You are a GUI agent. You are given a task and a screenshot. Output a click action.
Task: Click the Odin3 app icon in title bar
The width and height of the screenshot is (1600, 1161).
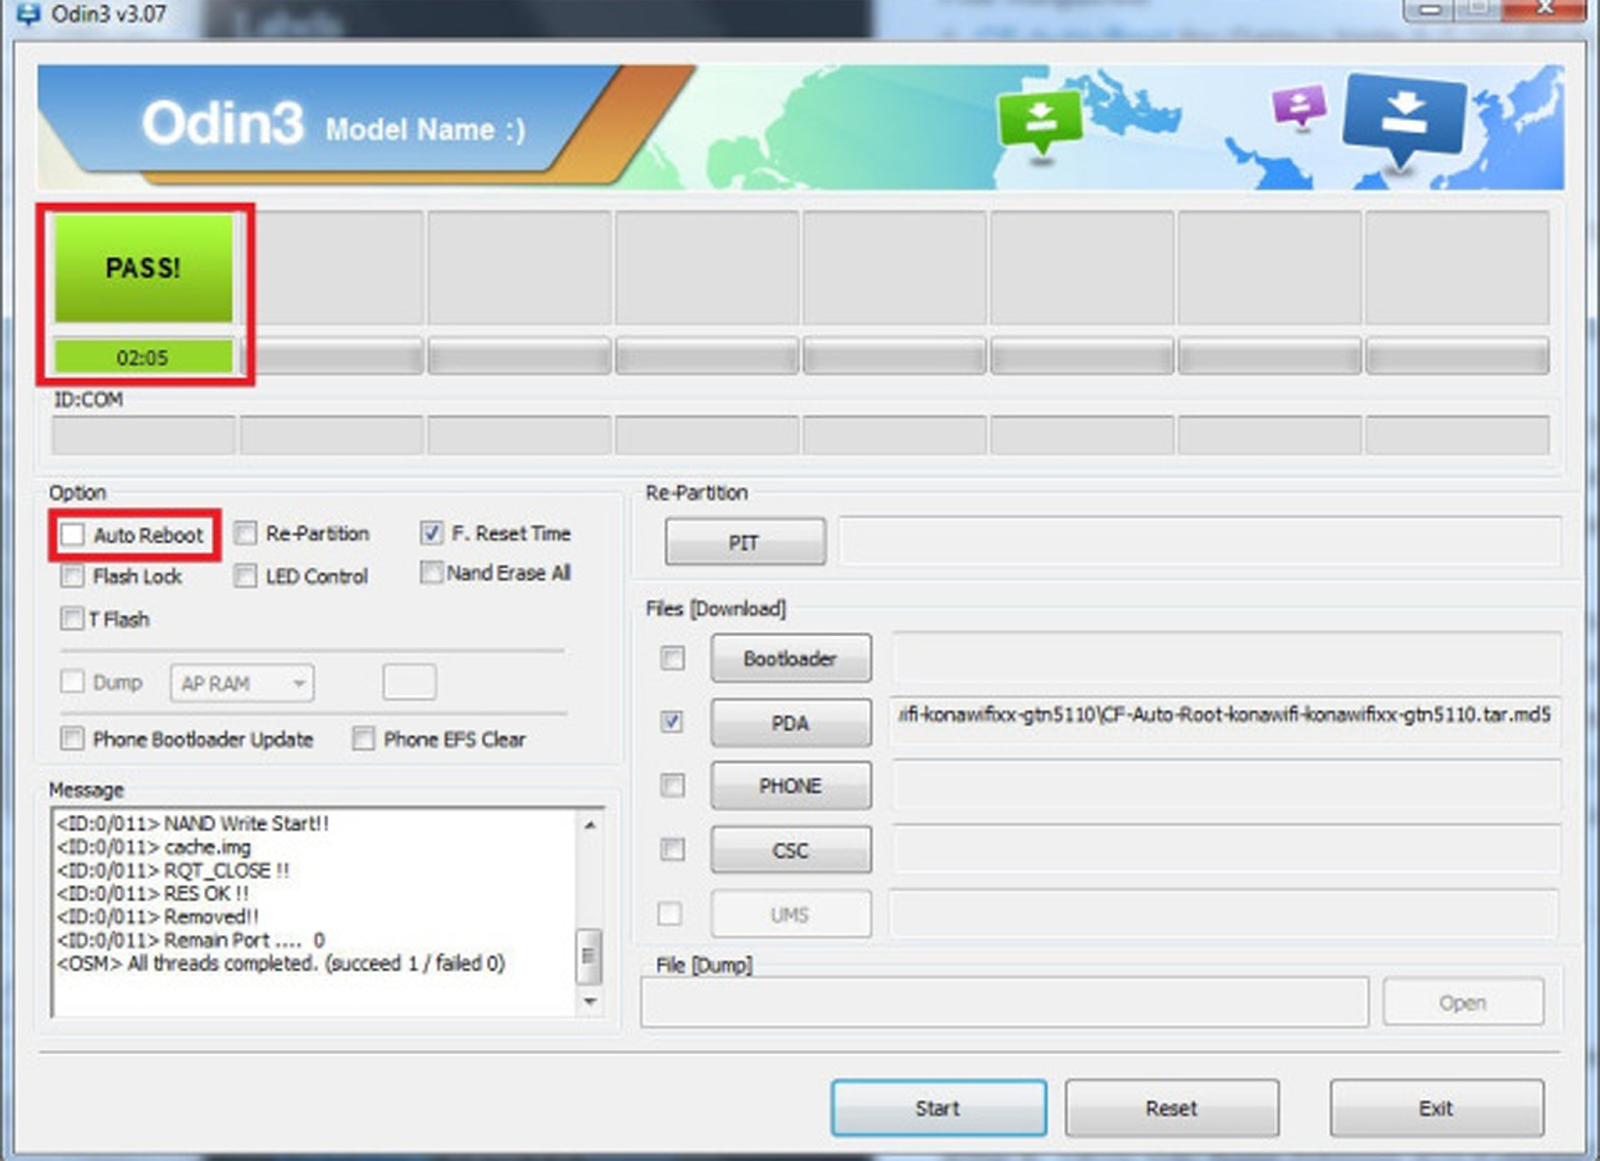pyautogui.click(x=28, y=14)
